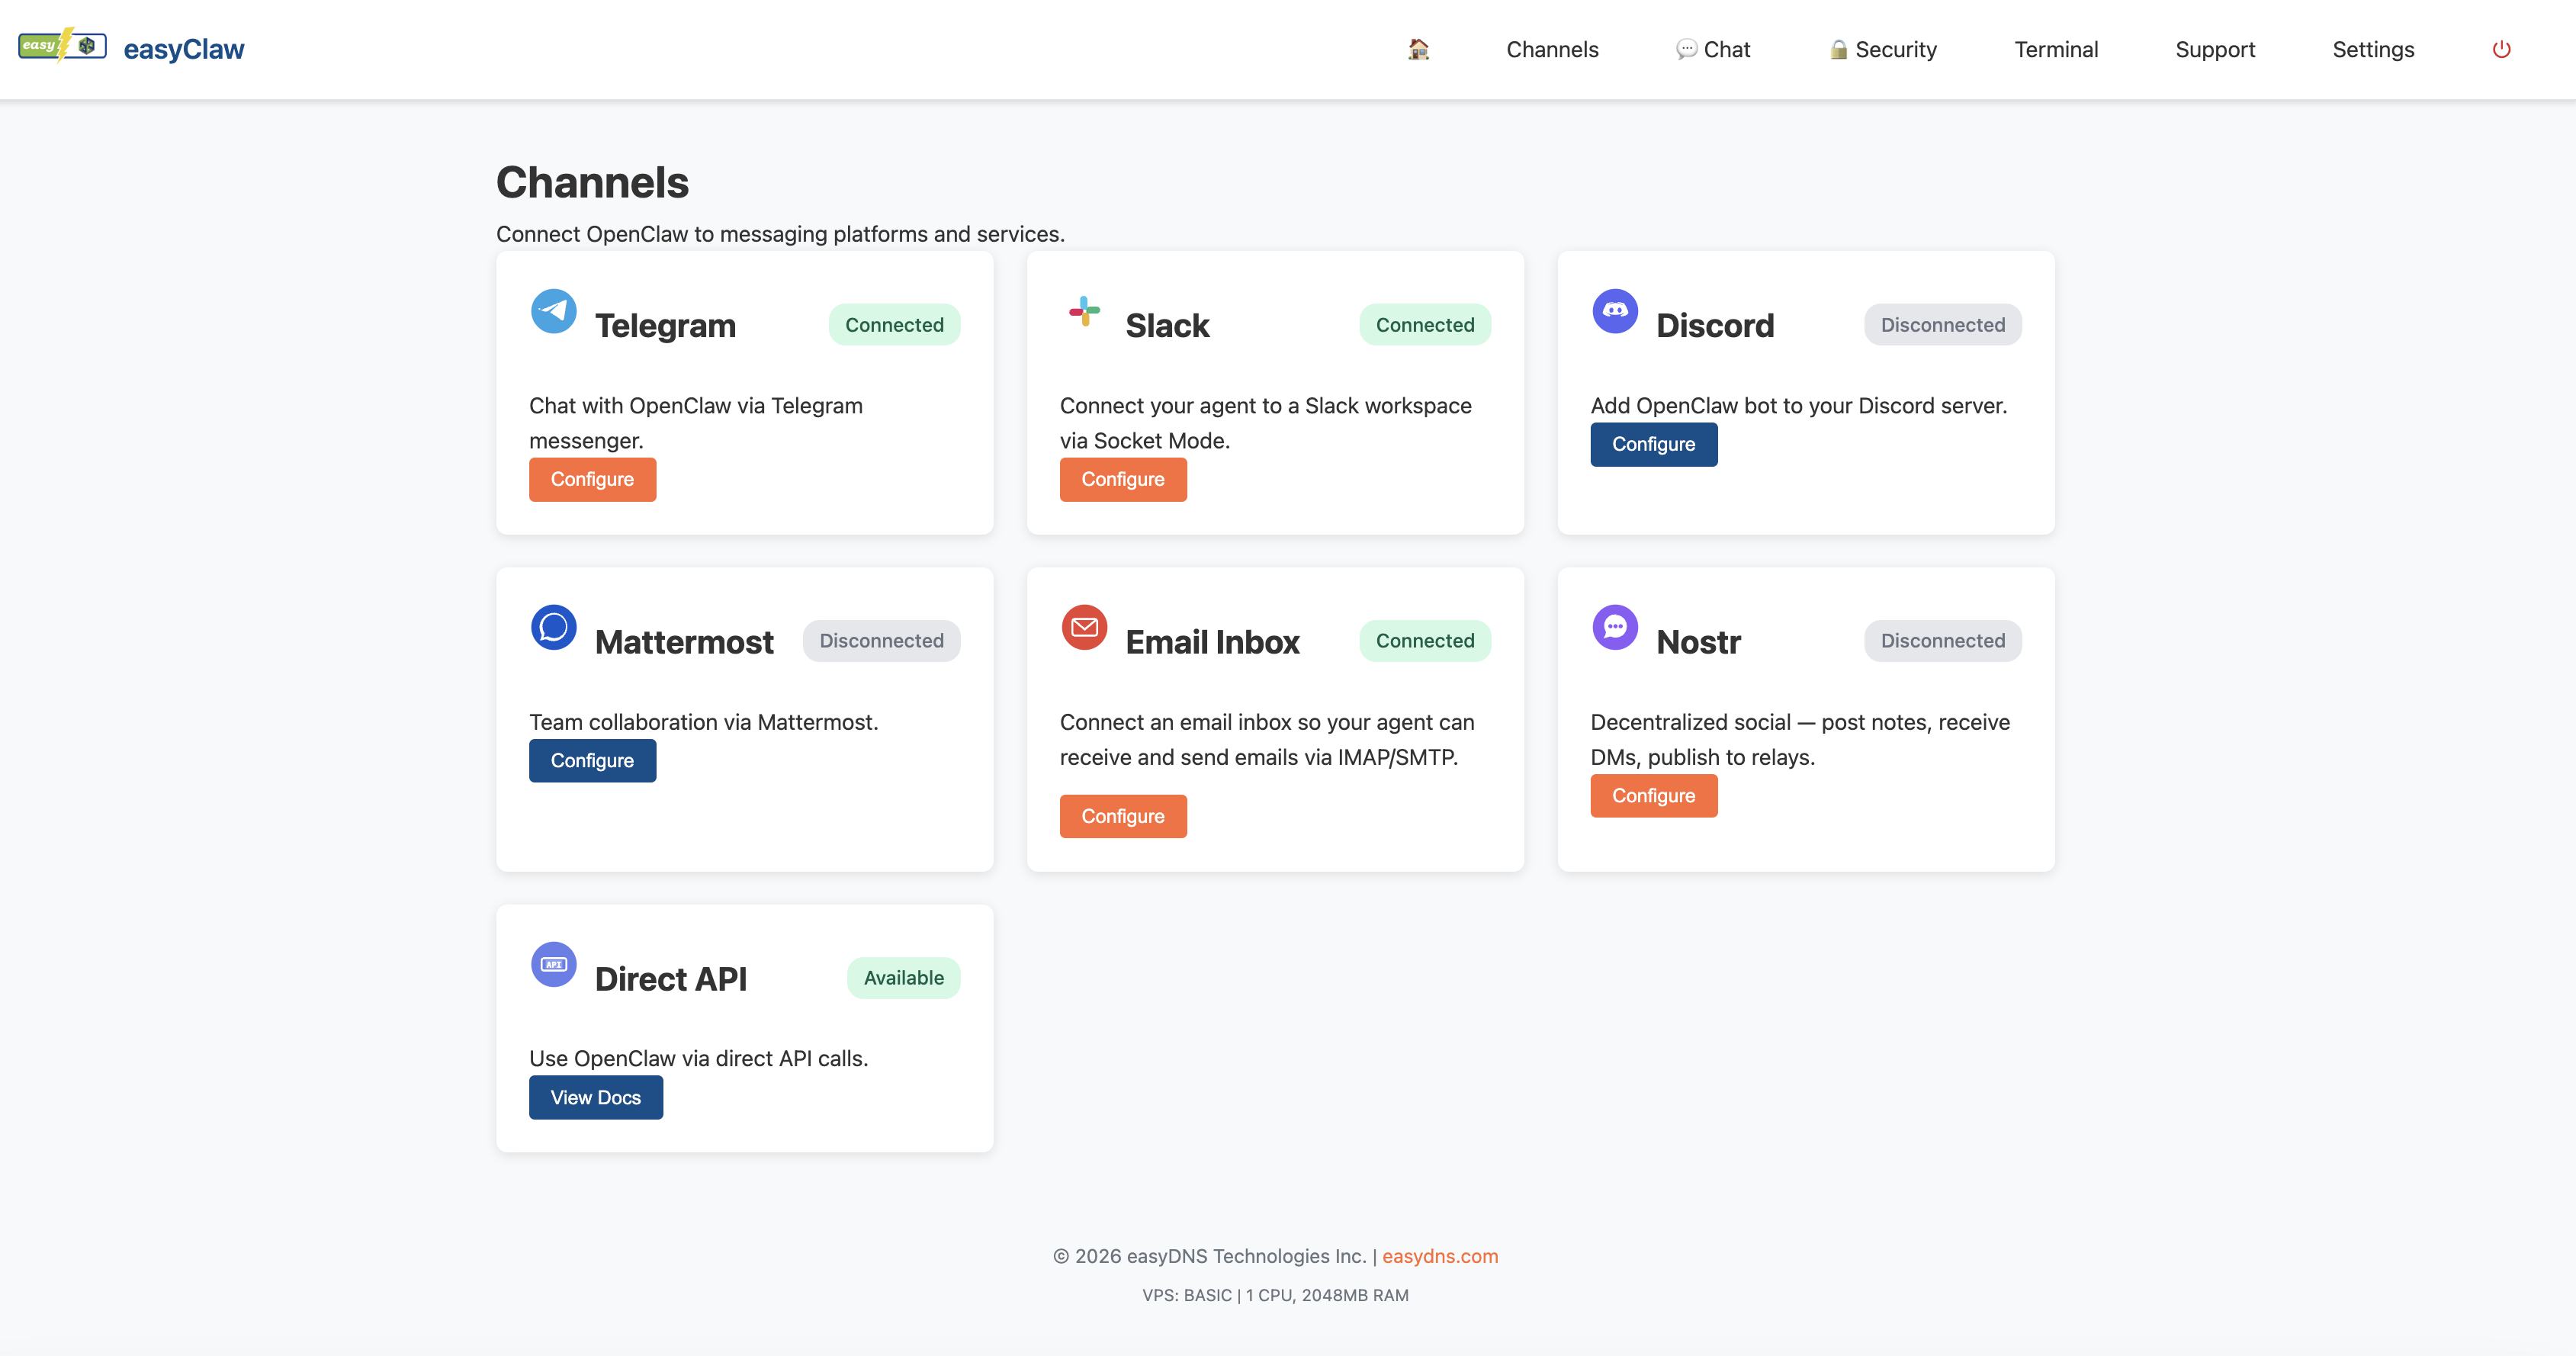Click the Nostr card title
This screenshot has width=2576, height=1356.
[1698, 642]
